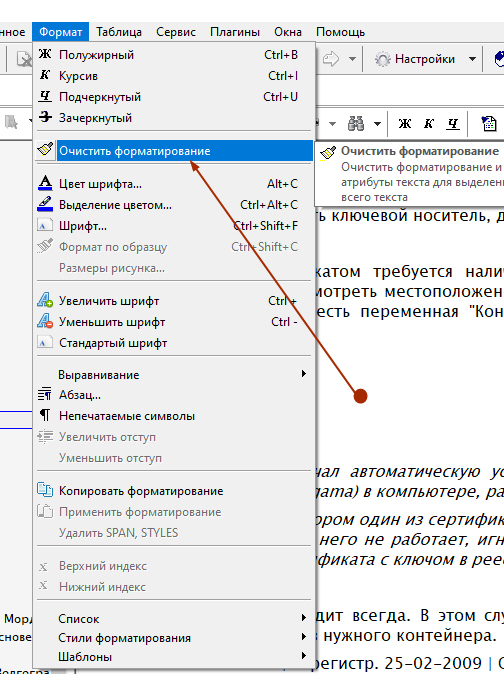Viewport: 504px width, 674px height.
Task: Click the Paragraph icon in the menu
Action: point(45,394)
